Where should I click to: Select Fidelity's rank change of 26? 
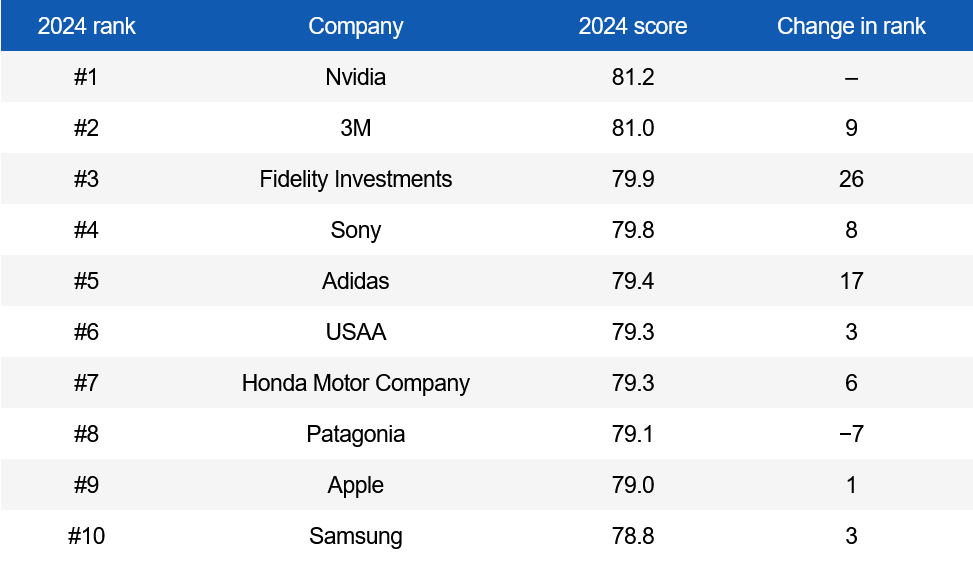(851, 179)
